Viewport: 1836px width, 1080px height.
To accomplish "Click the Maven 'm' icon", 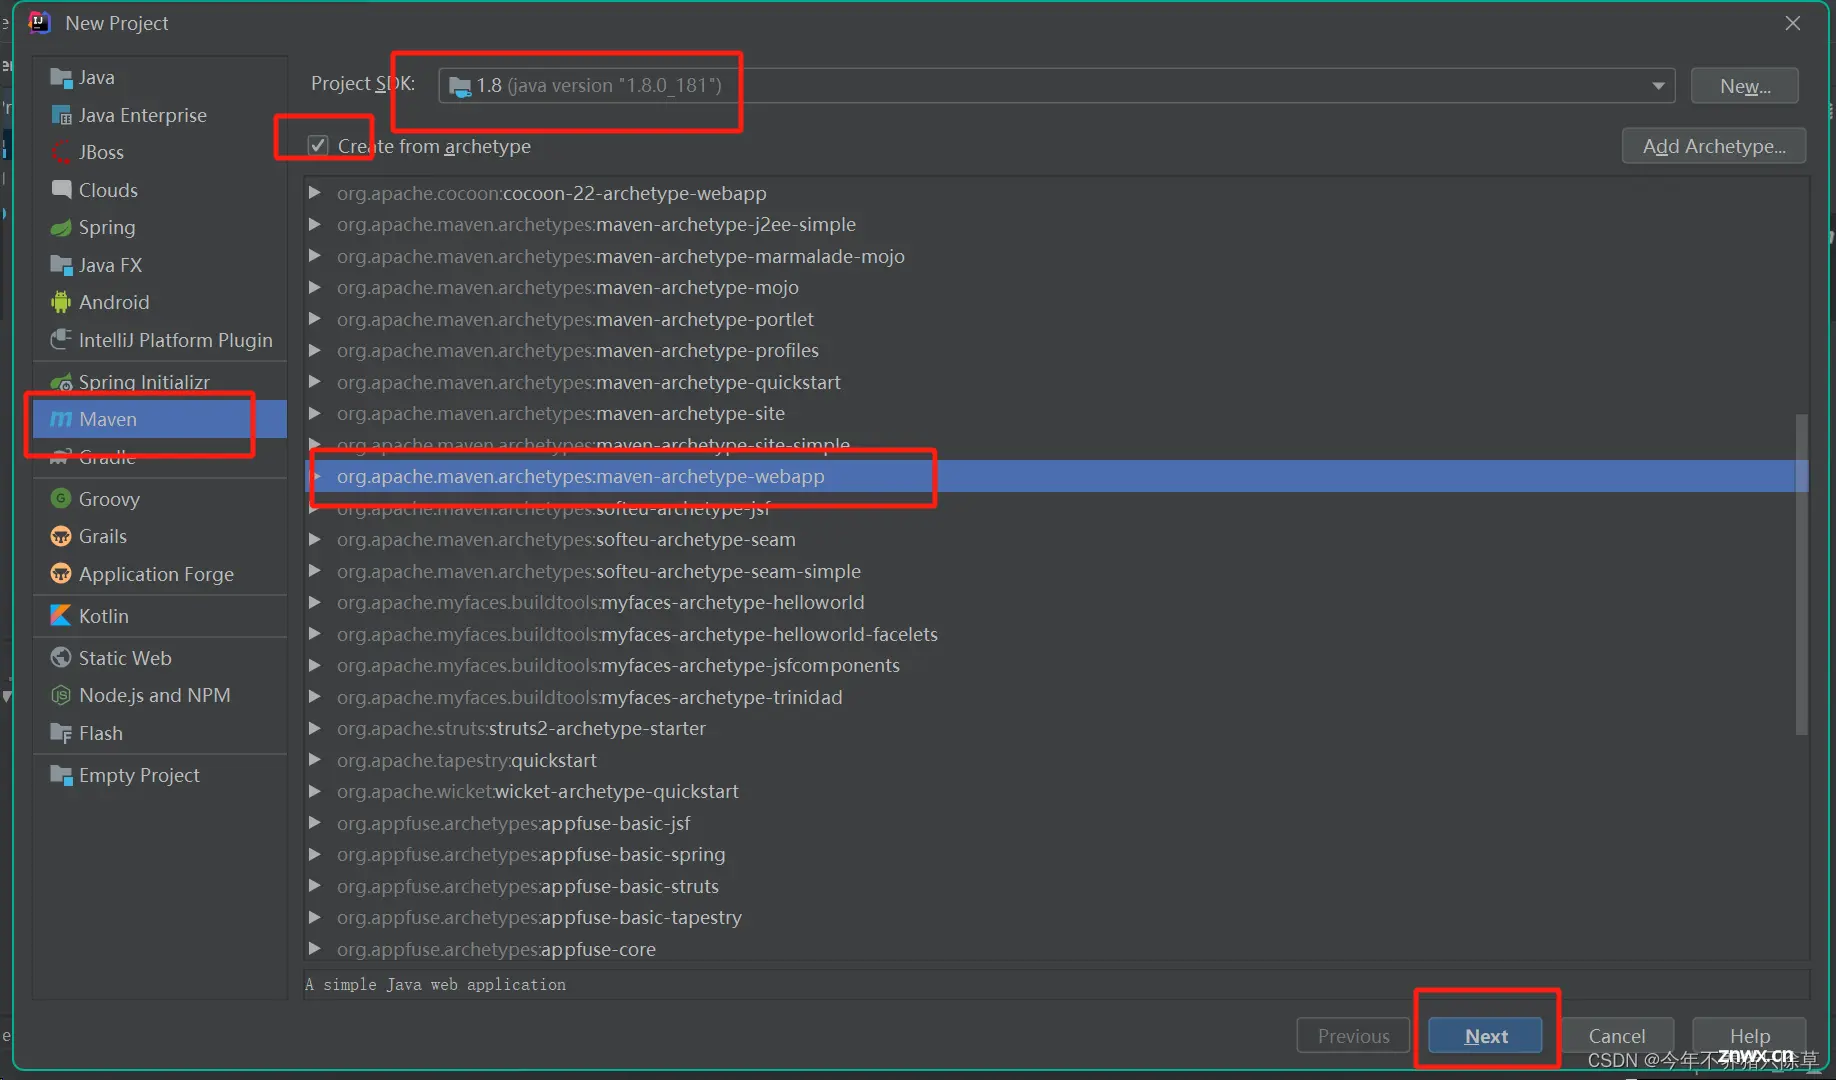I will pos(61,419).
